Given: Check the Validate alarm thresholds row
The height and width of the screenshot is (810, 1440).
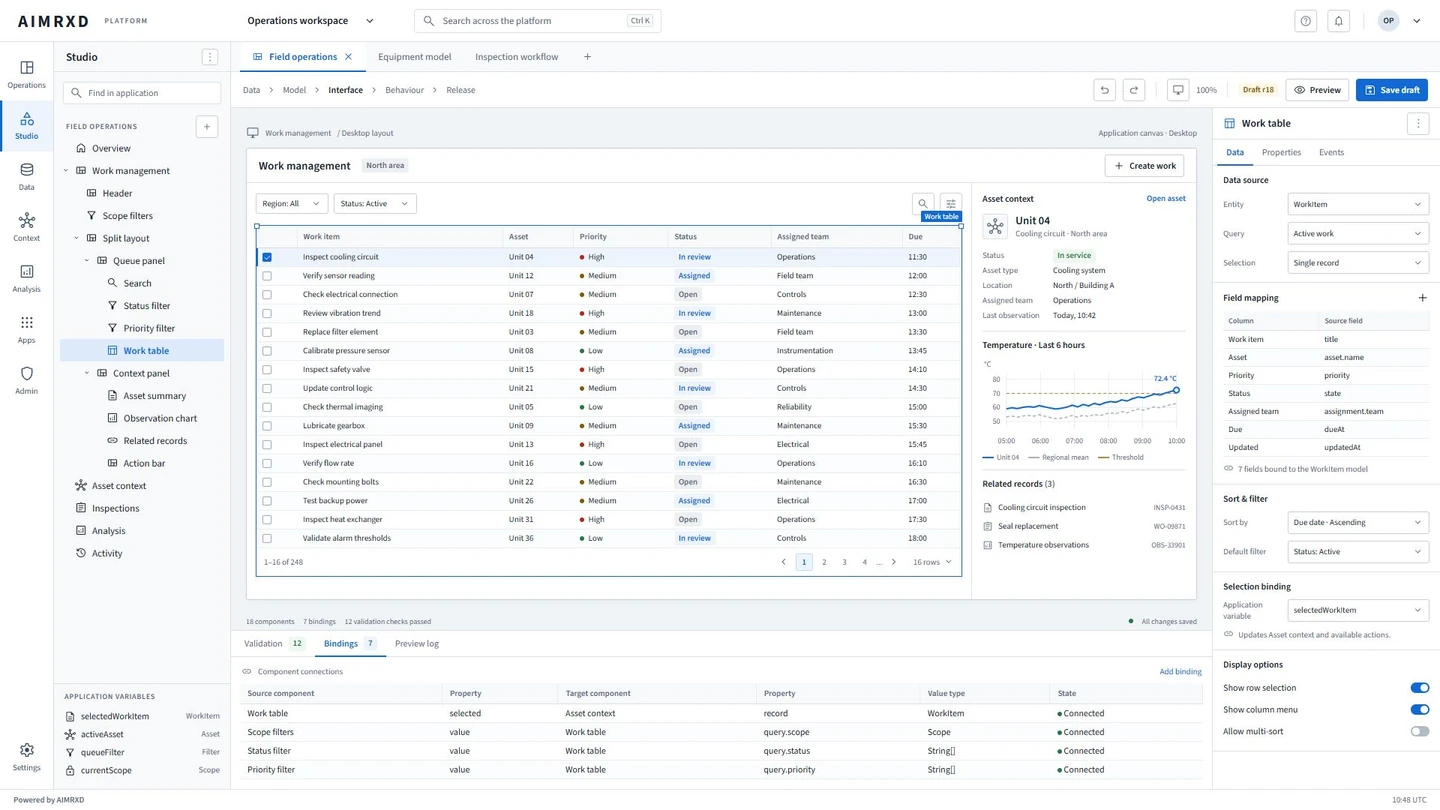Looking at the screenshot, I should [267, 538].
